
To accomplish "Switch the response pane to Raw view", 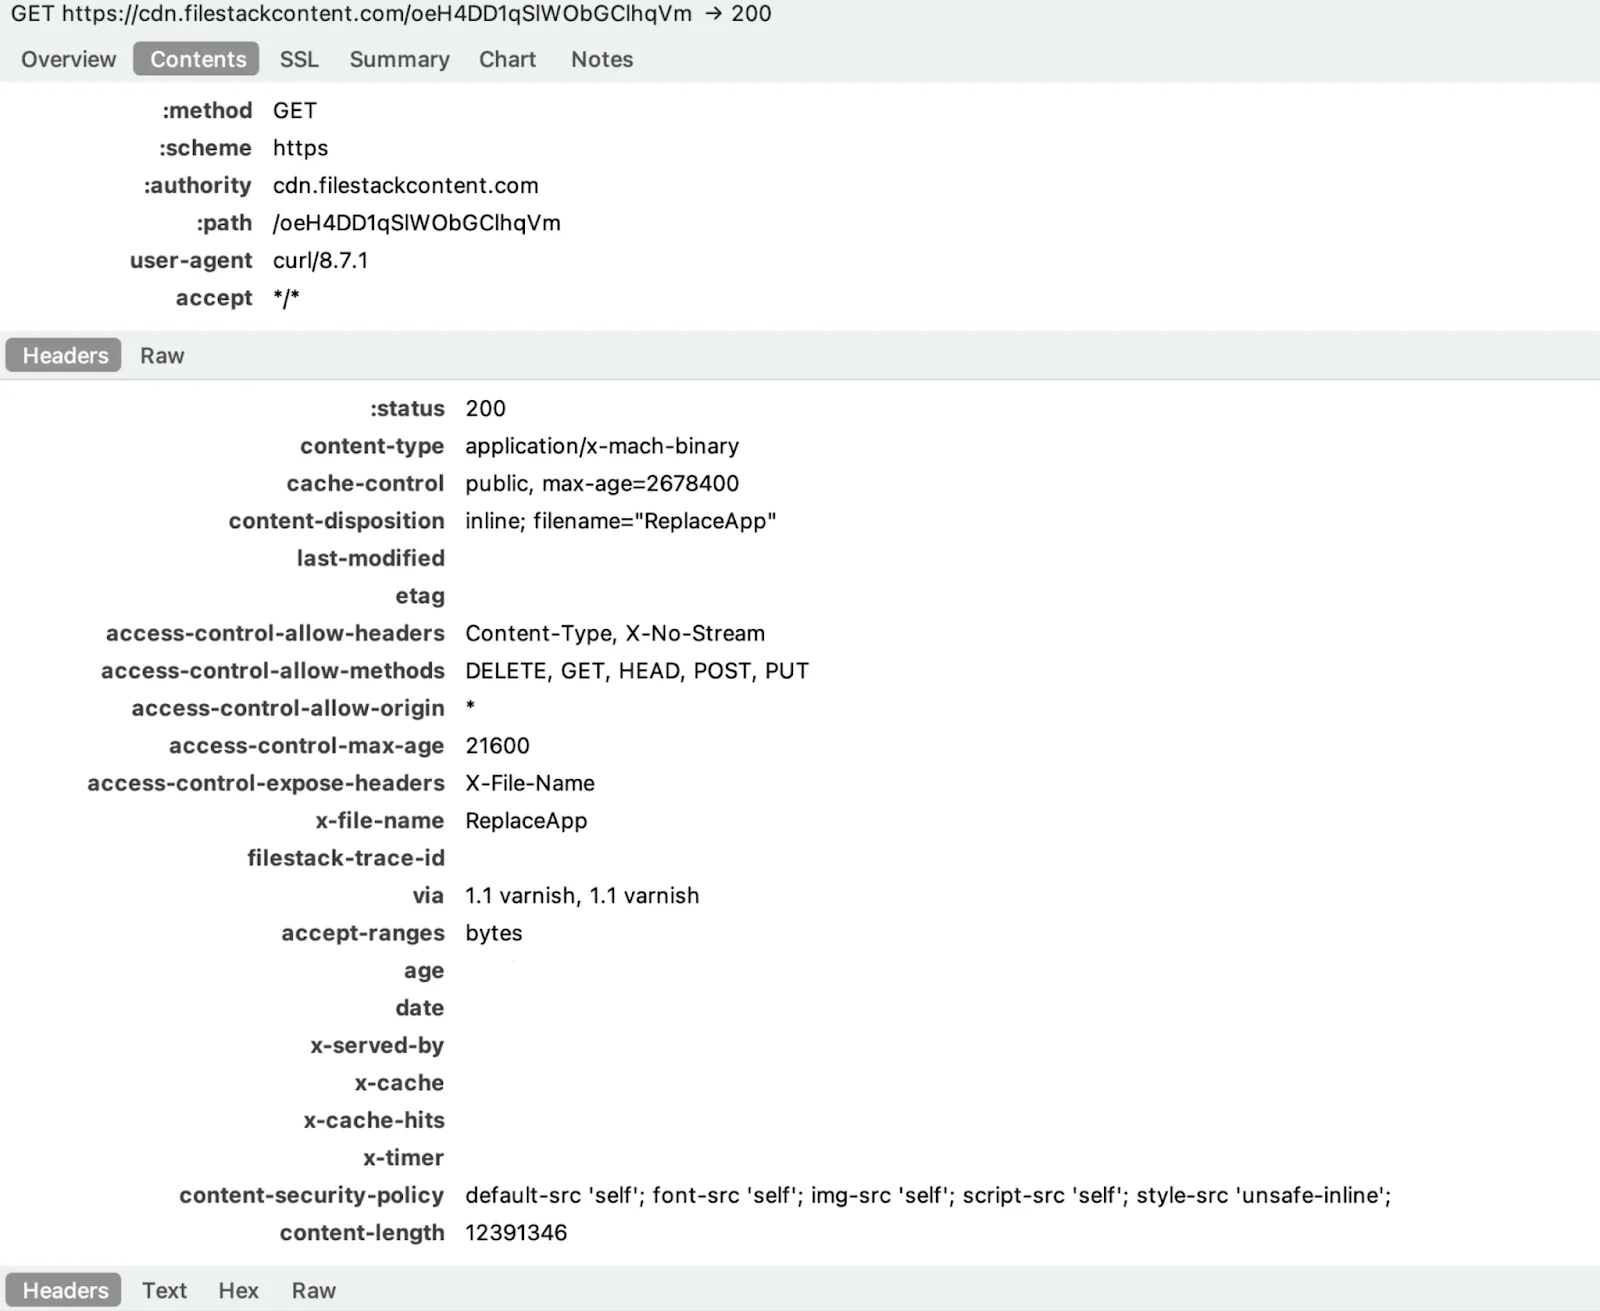I will 313,1290.
